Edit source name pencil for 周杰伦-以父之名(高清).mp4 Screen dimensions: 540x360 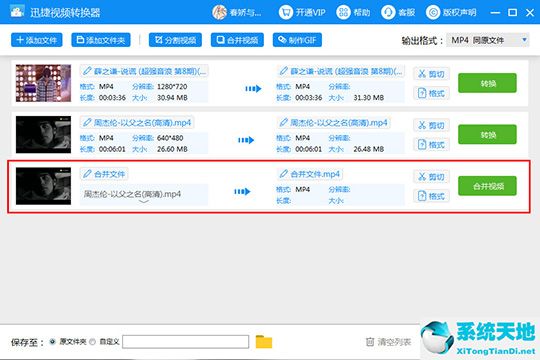pyautogui.click(x=87, y=123)
